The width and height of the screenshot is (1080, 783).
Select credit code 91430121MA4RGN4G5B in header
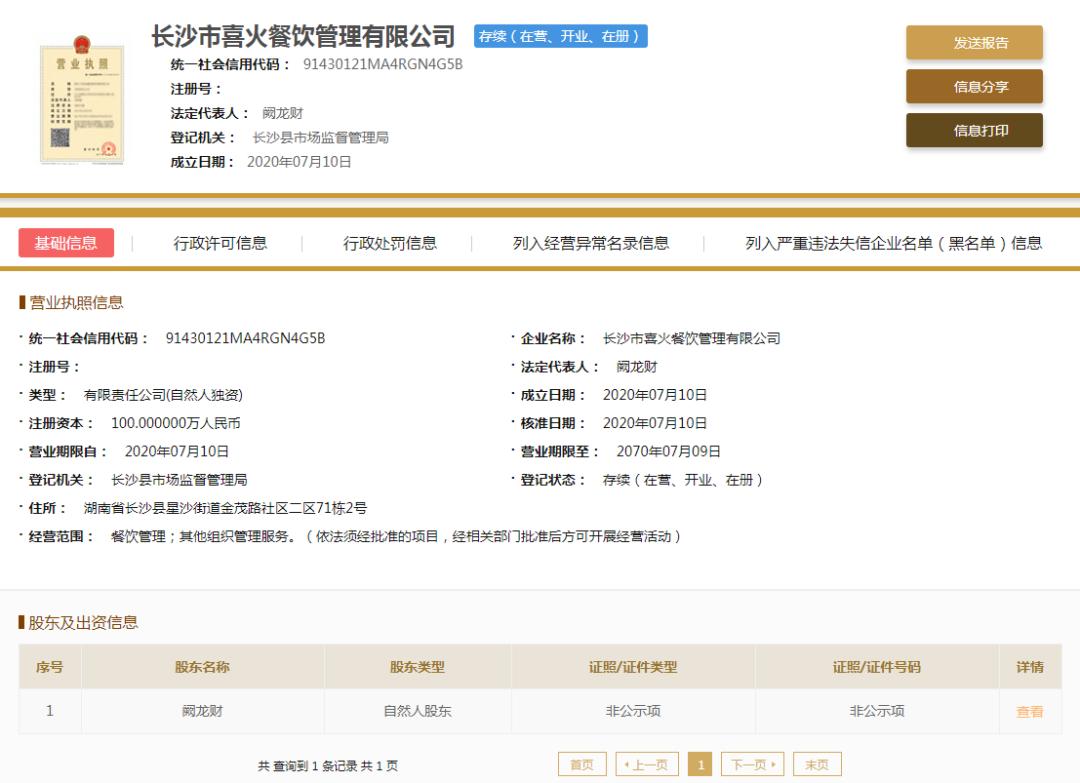point(383,64)
